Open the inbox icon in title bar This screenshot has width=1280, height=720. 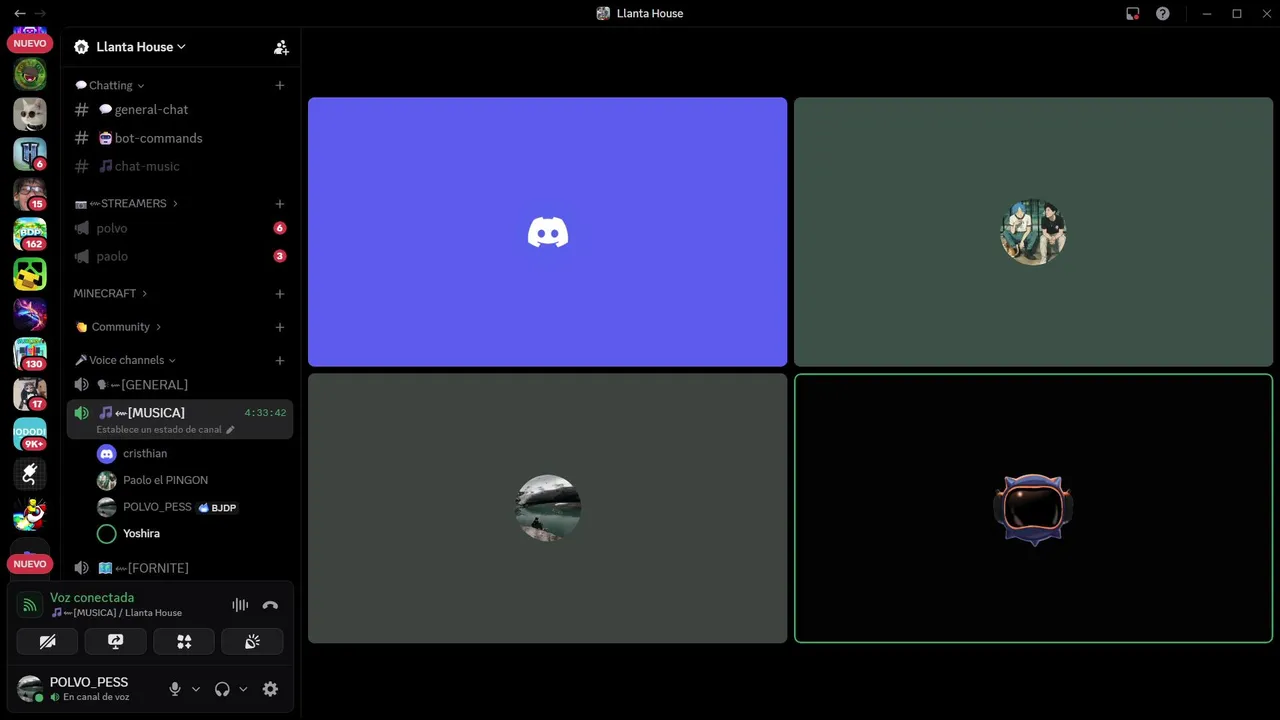pyautogui.click(x=1132, y=14)
